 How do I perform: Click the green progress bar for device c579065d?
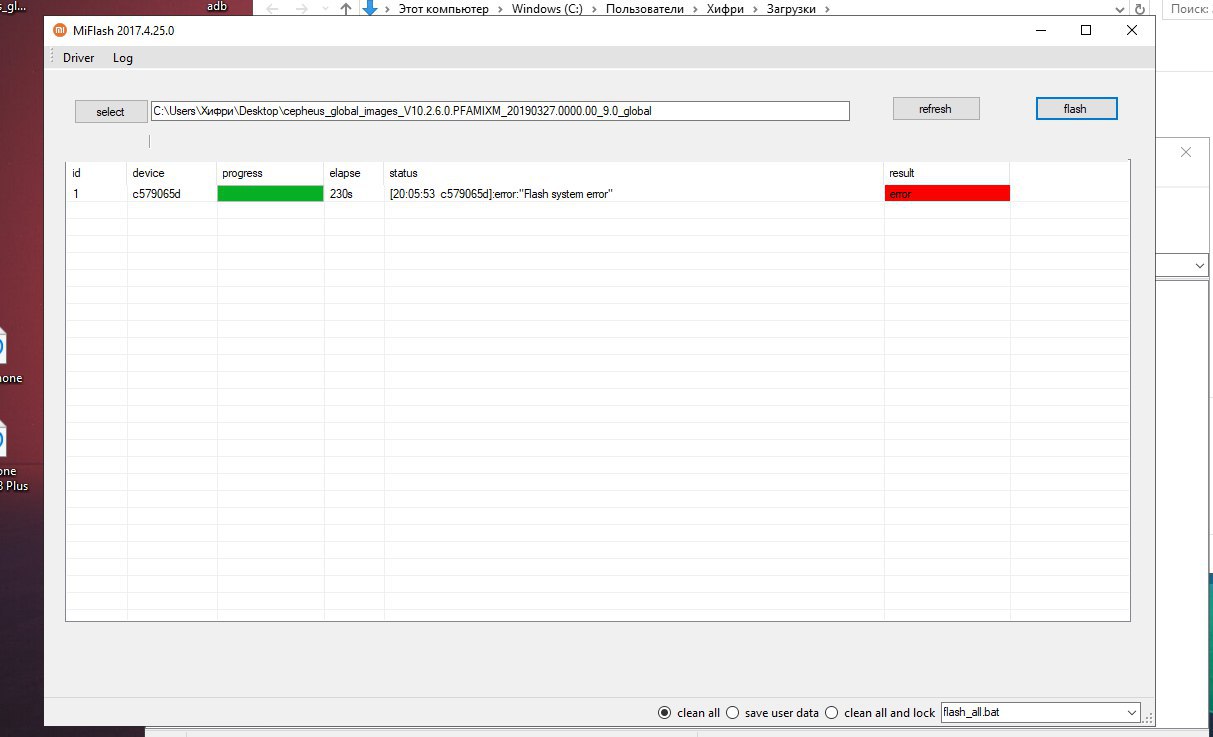(x=270, y=194)
